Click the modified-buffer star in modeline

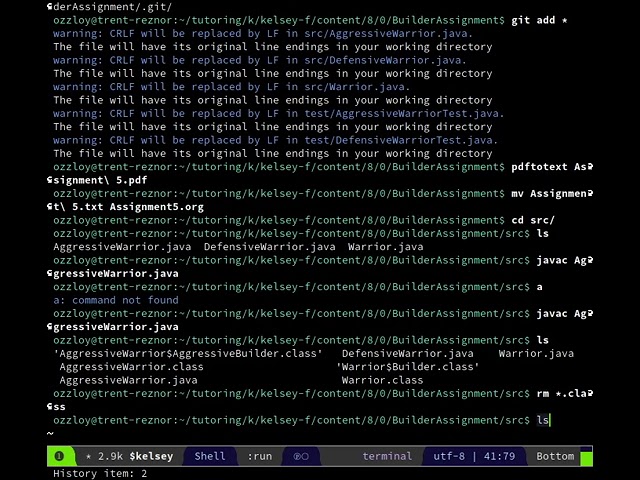(89, 456)
